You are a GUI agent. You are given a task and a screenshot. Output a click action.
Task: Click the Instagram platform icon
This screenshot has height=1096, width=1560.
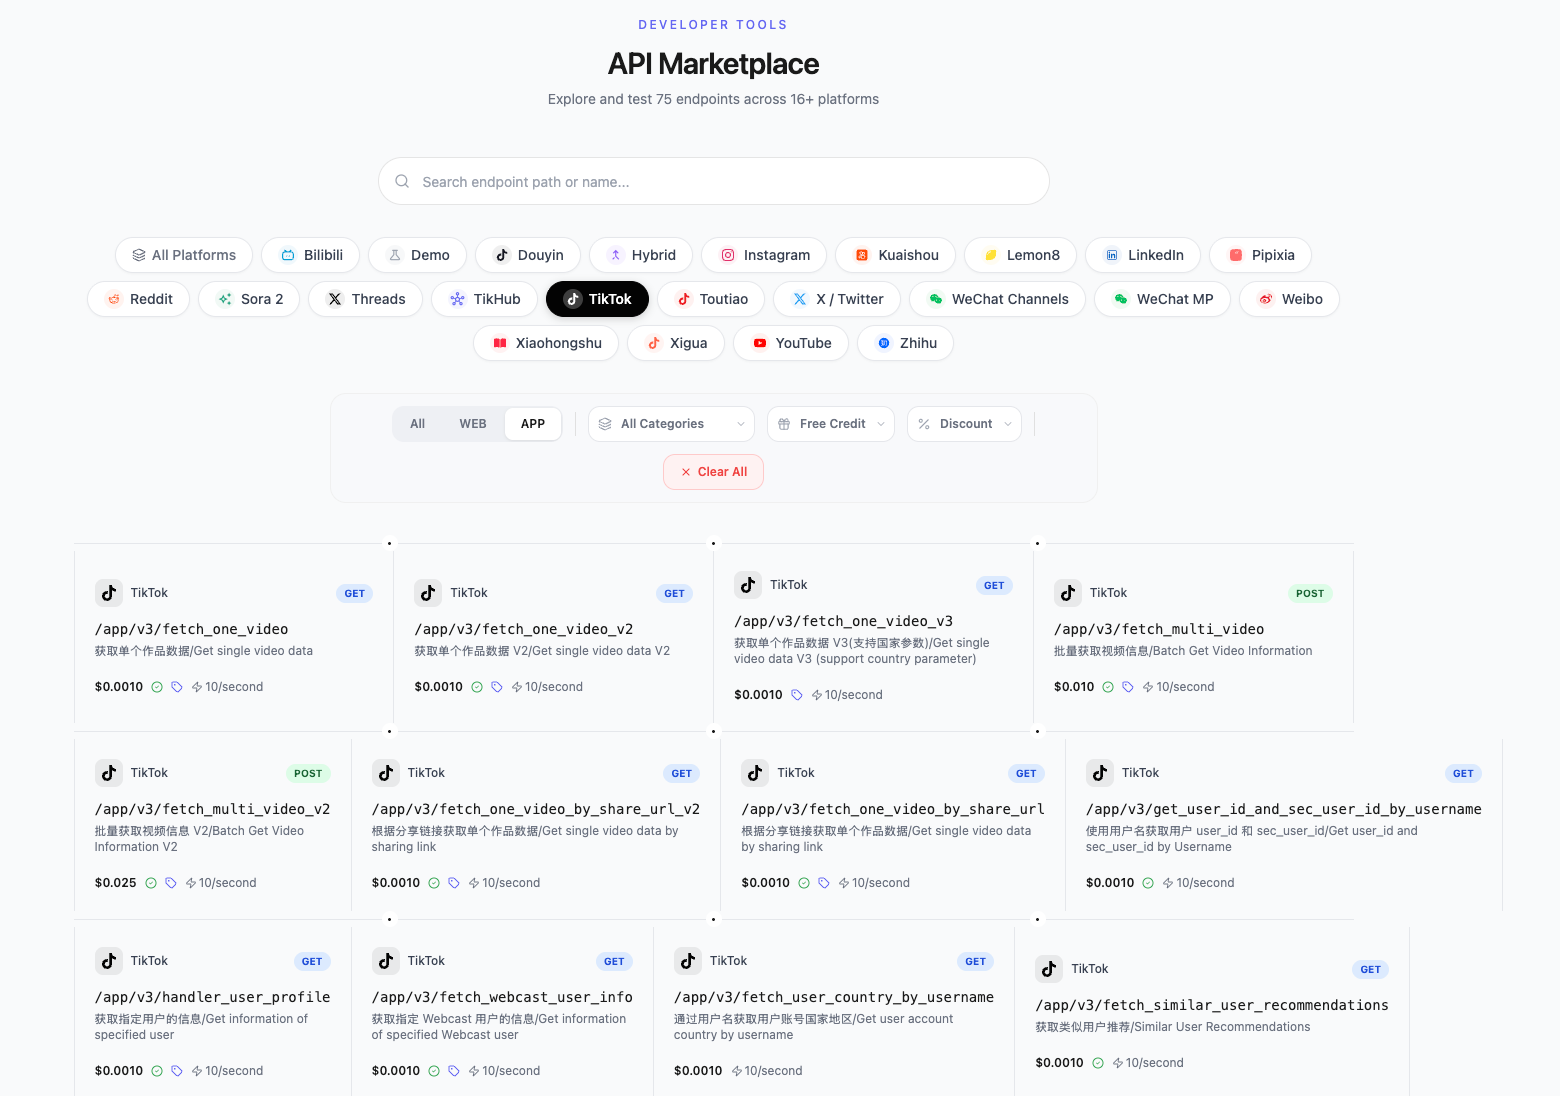coord(728,255)
